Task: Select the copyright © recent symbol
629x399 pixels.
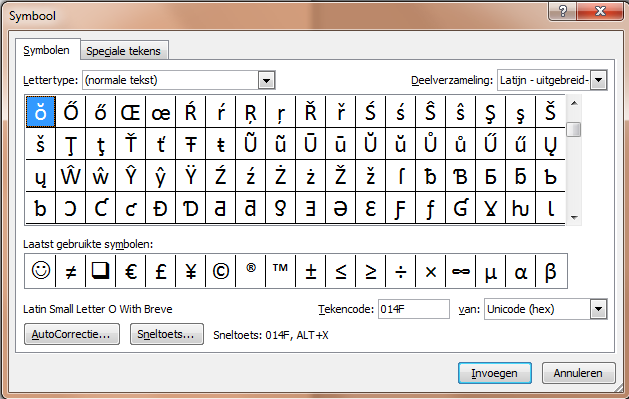Action: [x=221, y=271]
